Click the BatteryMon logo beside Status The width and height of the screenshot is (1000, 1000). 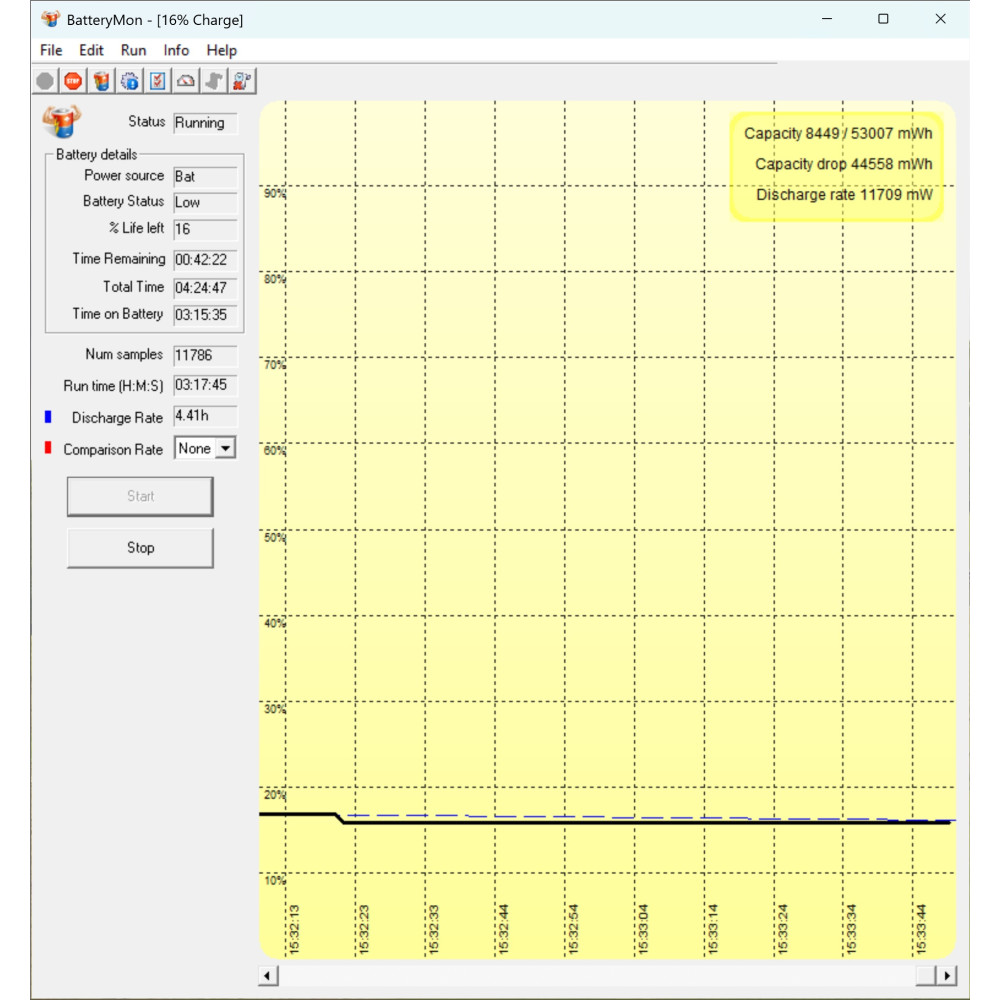coord(59,122)
